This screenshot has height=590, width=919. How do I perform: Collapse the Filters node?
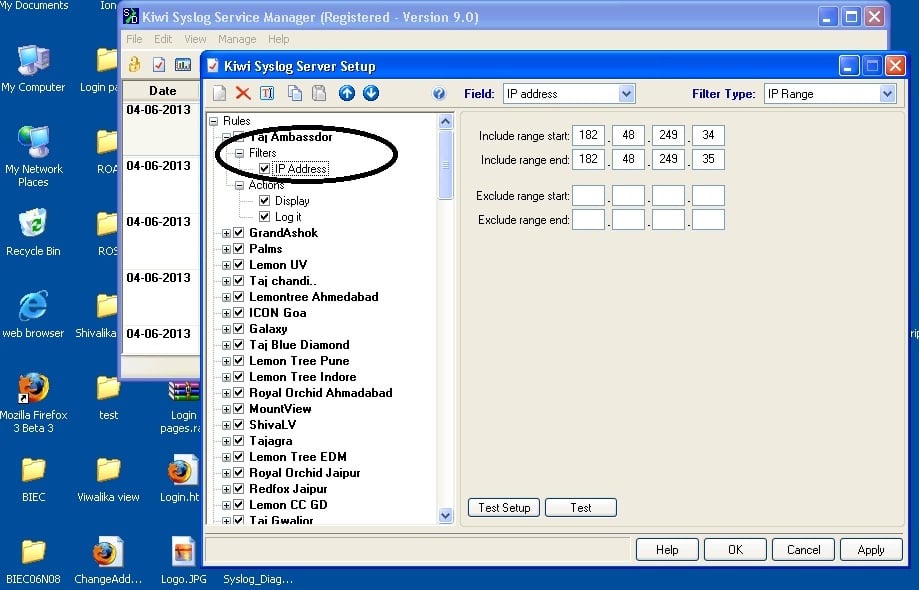(x=239, y=153)
